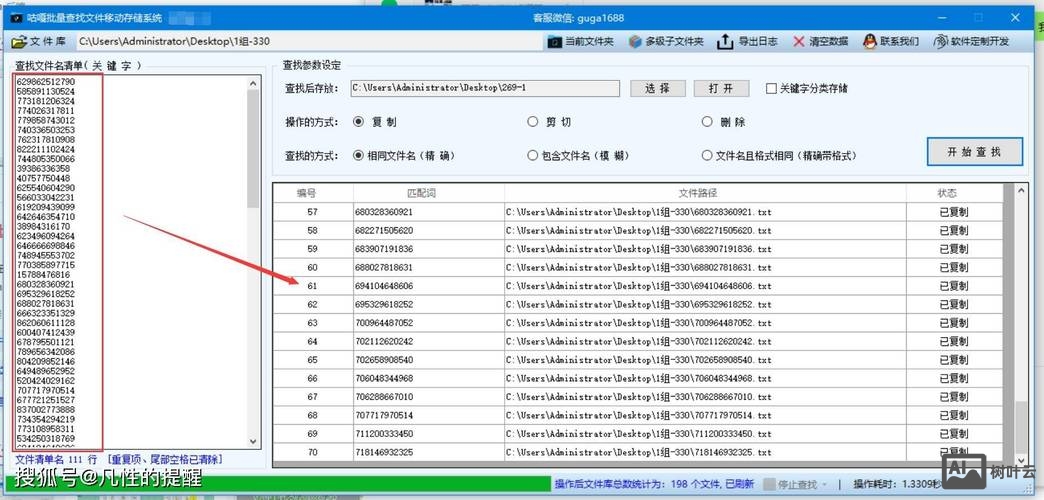Viewport: 1044px width, 500px height.
Task: Click the 选择 button
Action: coord(657,89)
